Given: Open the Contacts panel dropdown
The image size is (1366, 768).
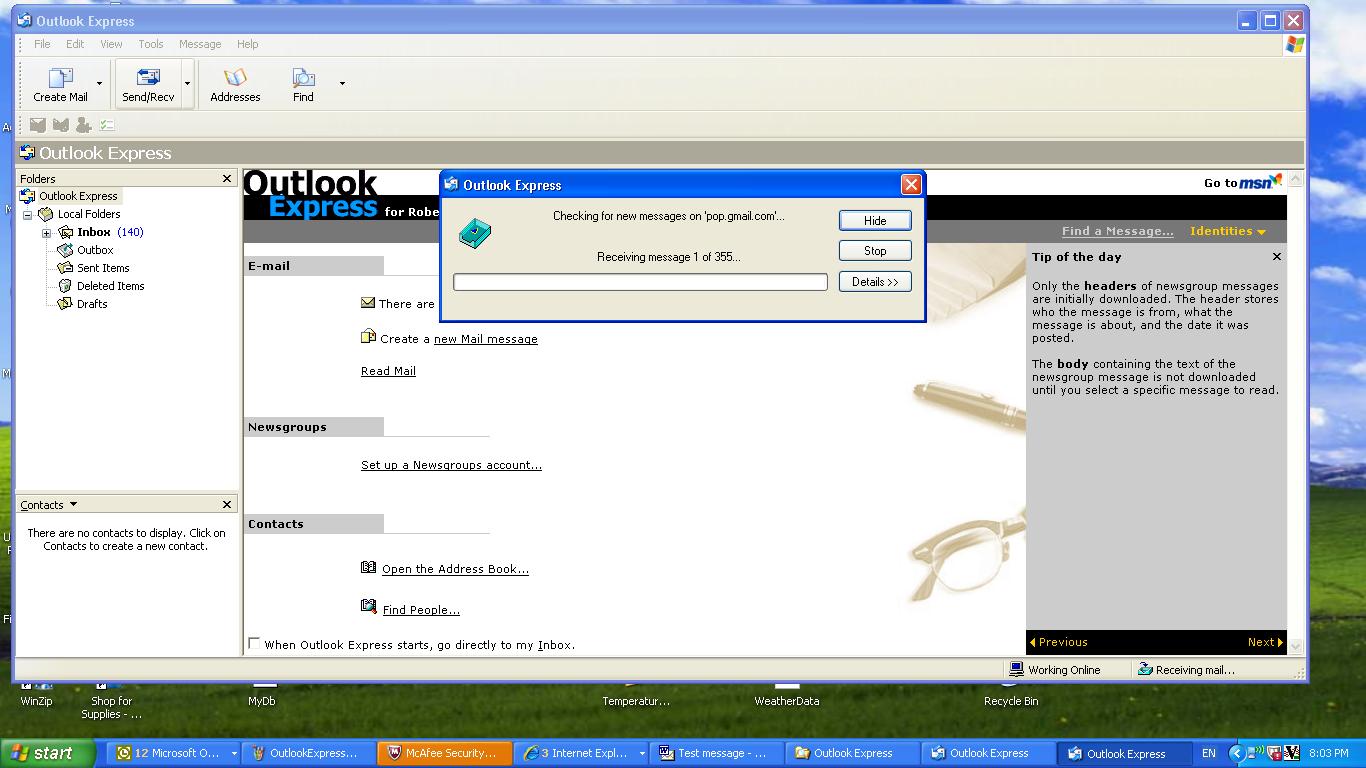Looking at the screenshot, I should (x=73, y=505).
